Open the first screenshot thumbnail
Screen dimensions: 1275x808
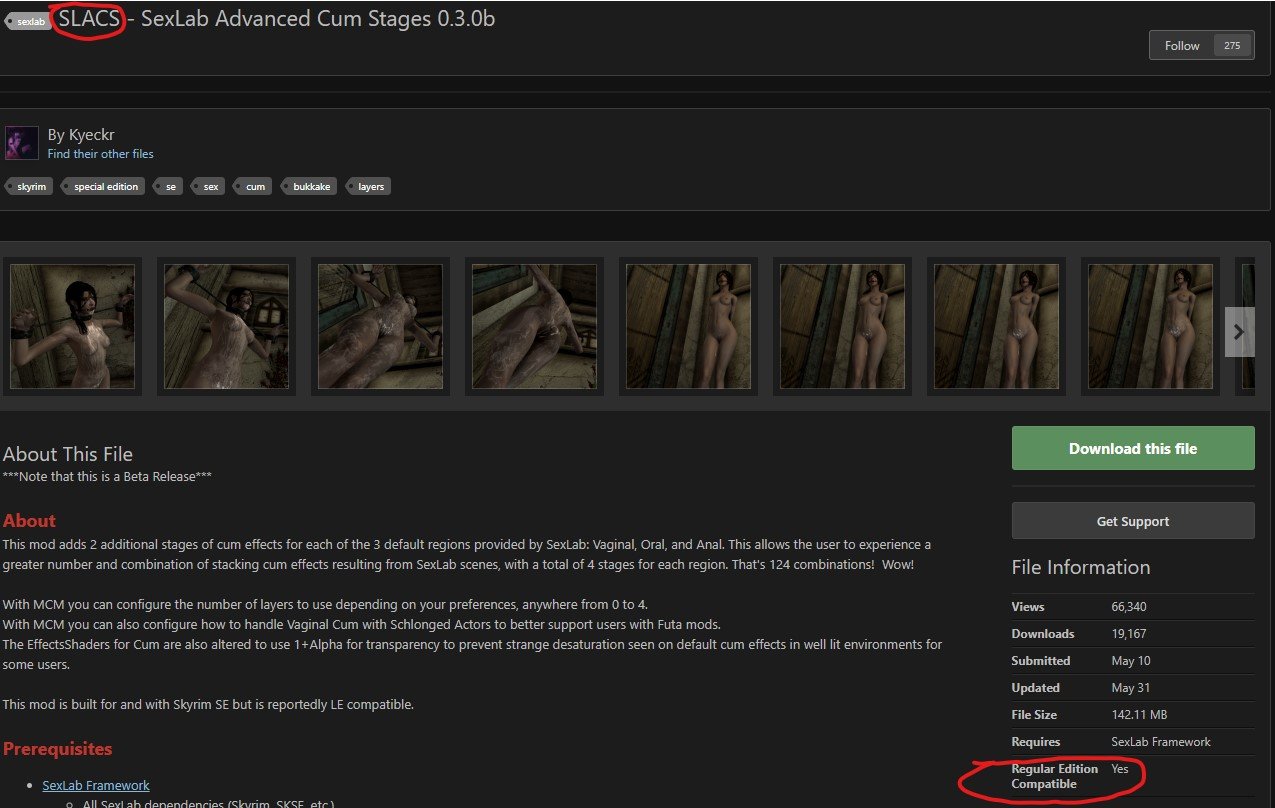[72, 326]
